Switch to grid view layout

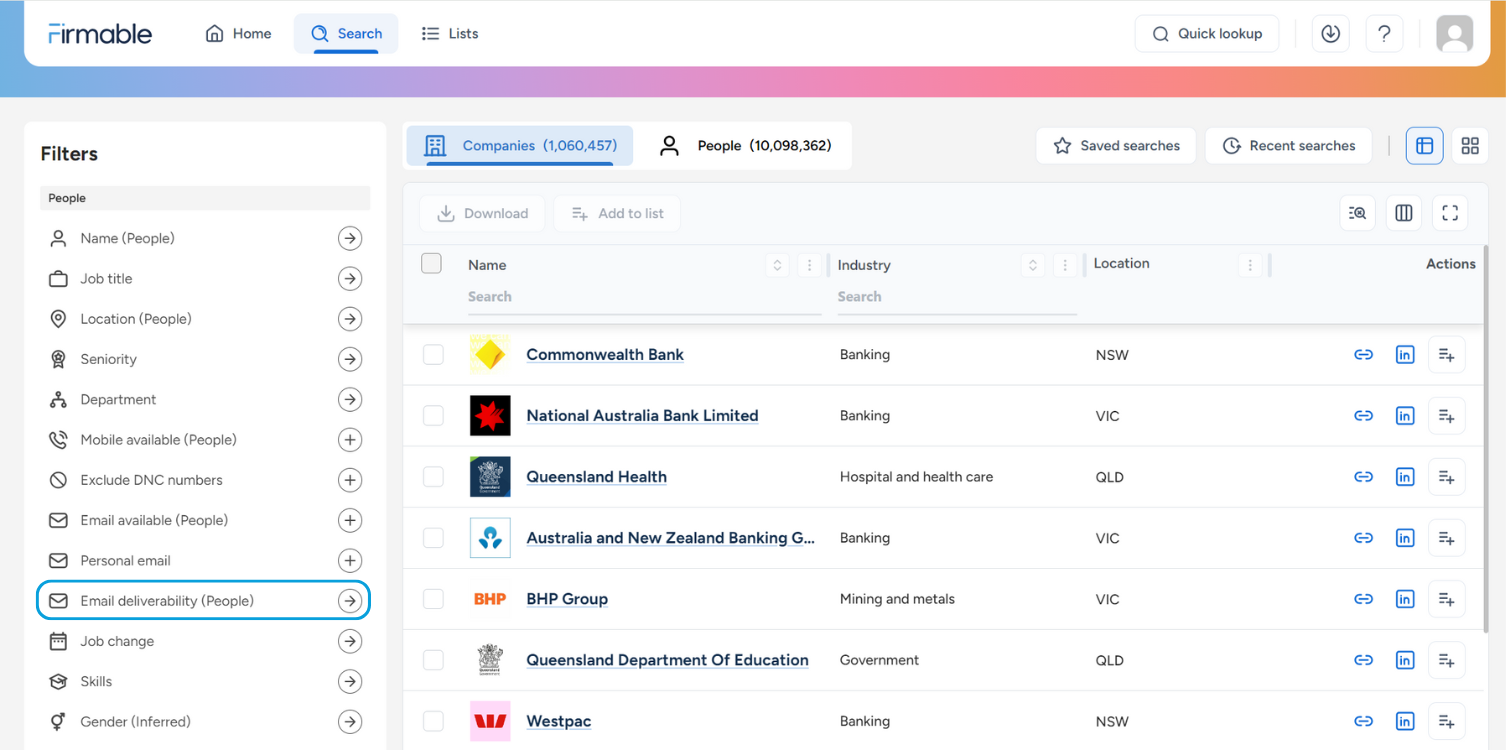point(1470,145)
